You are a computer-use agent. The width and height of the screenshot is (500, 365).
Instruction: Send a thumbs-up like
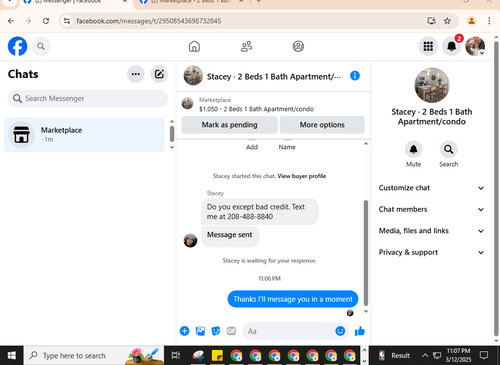tap(360, 331)
